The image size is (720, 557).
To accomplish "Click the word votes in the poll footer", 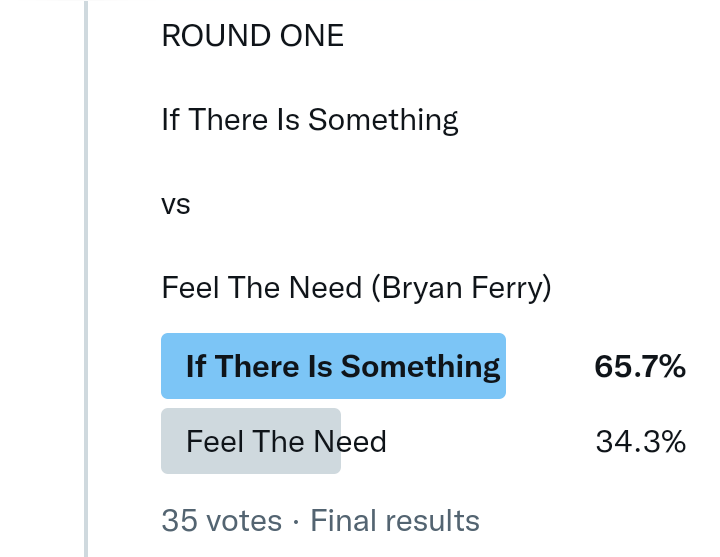I will tap(241, 521).
